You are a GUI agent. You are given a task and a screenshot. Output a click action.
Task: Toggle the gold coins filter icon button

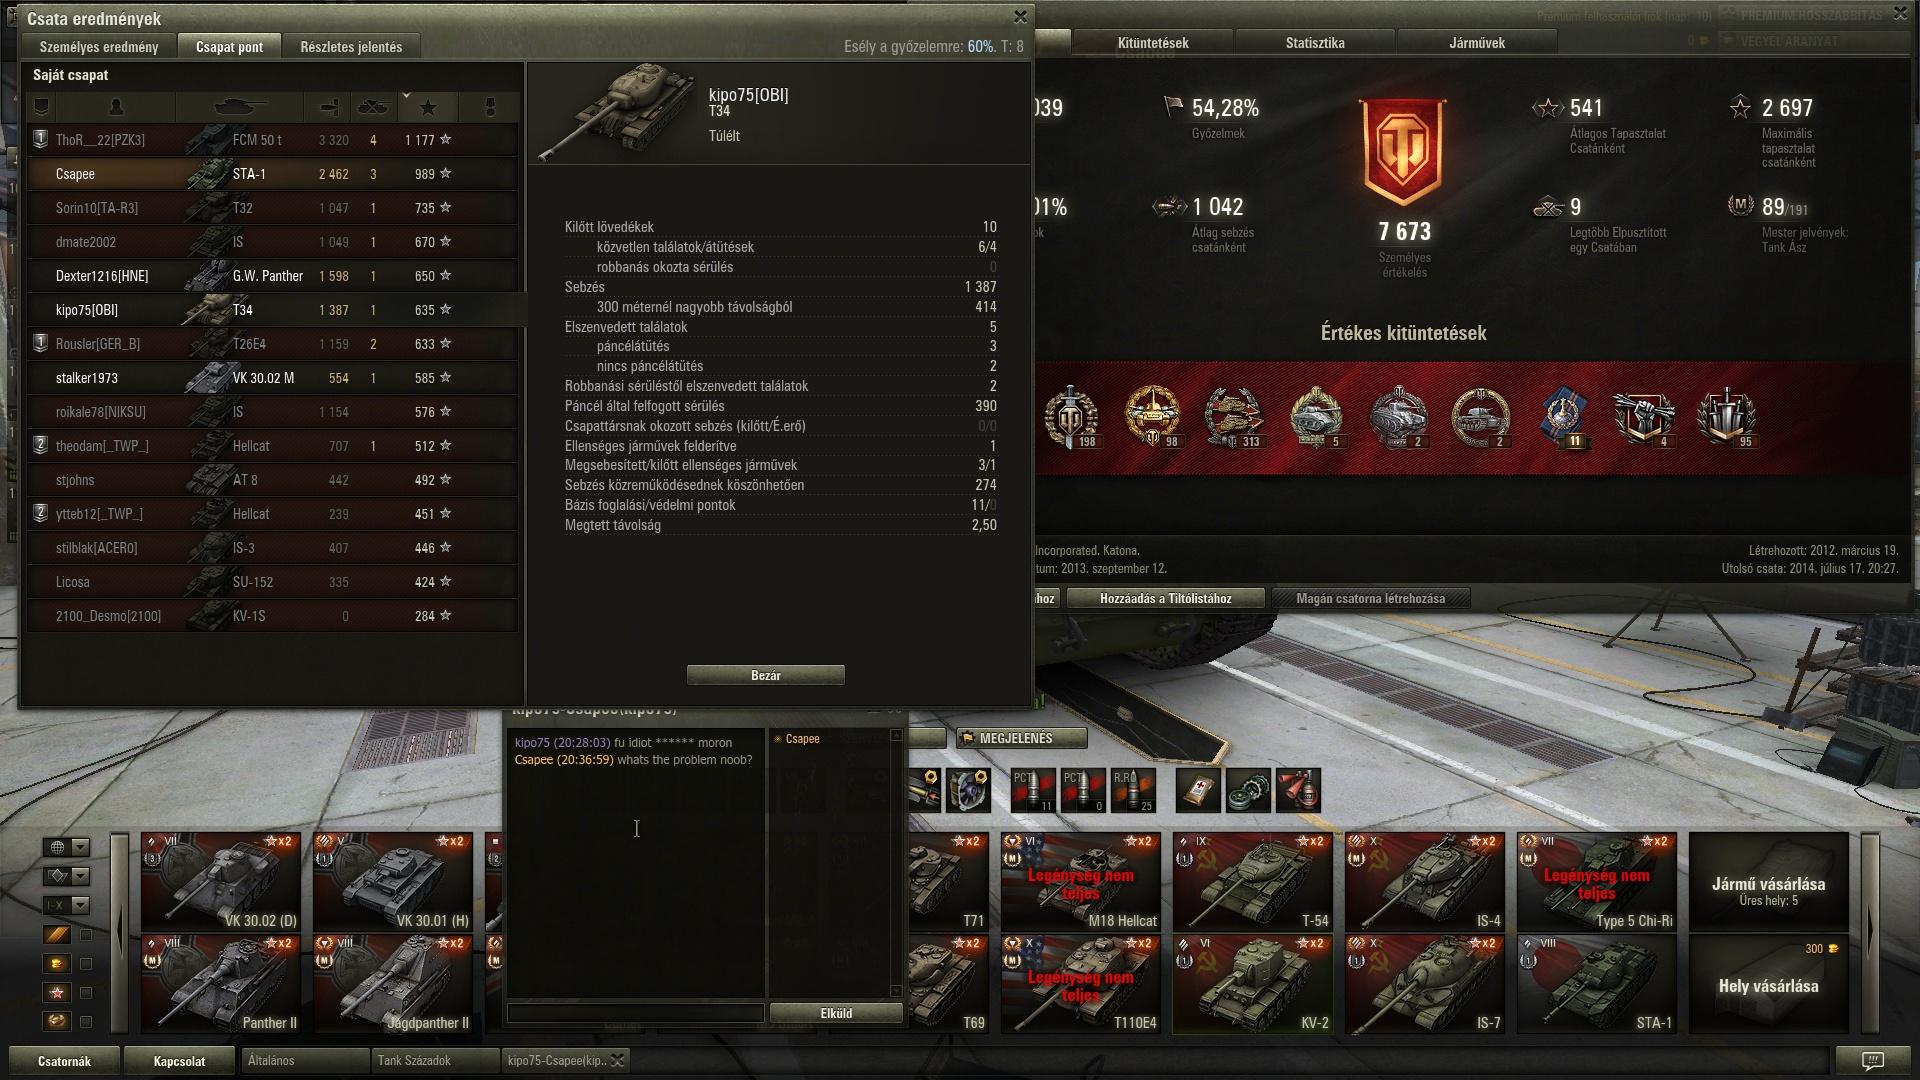pyautogui.click(x=57, y=964)
